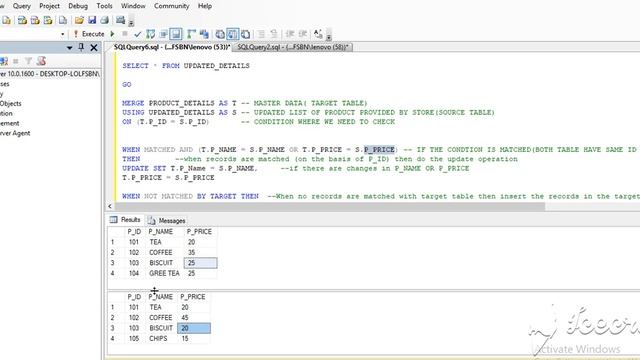Select price cell 45 for COFFEE

(194, 318)
